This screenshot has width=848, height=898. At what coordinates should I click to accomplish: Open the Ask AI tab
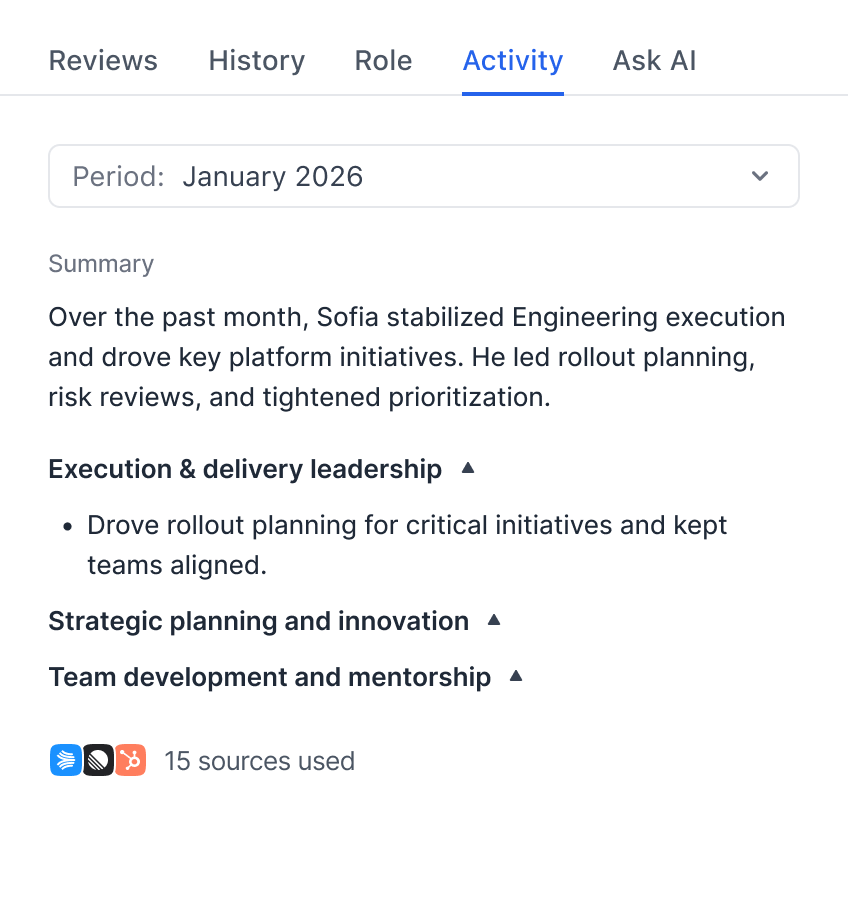(x=654, y=61)
